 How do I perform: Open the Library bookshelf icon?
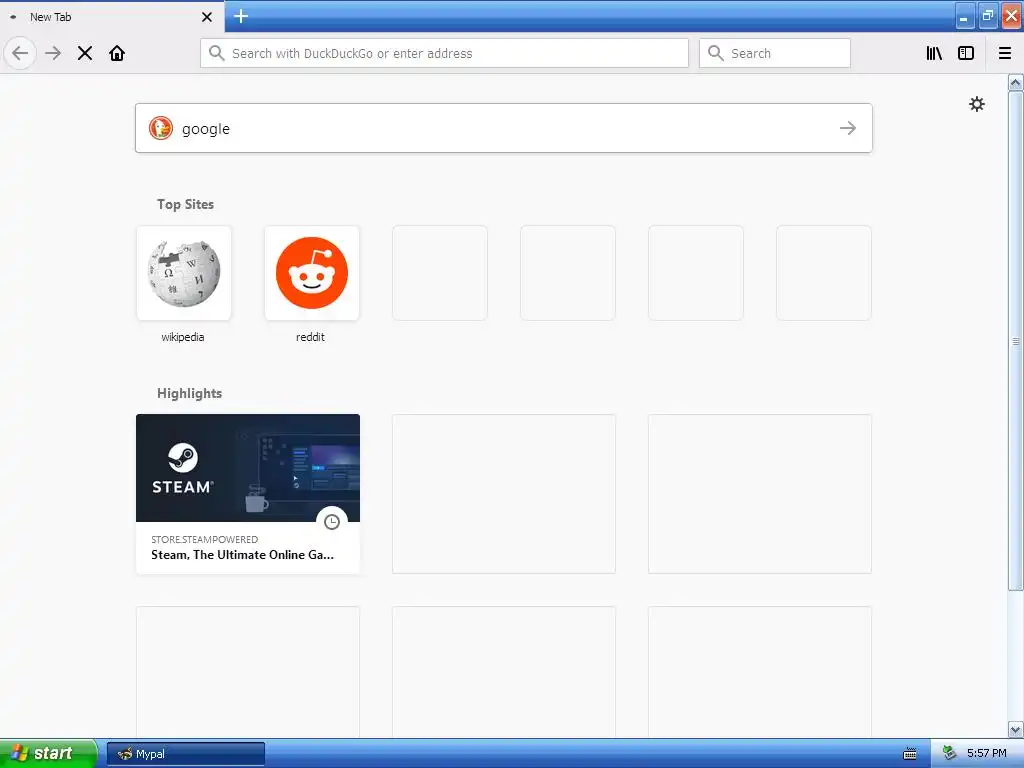pos(934,53)
